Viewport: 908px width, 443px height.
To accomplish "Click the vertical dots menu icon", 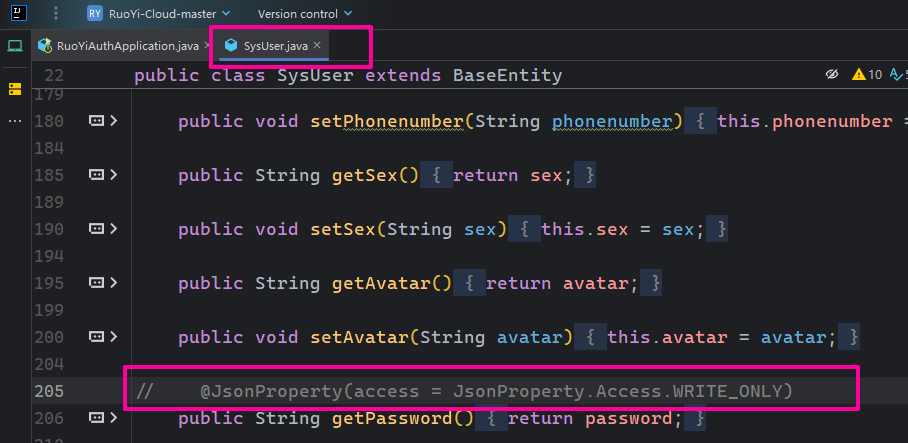I will point(56,13).
